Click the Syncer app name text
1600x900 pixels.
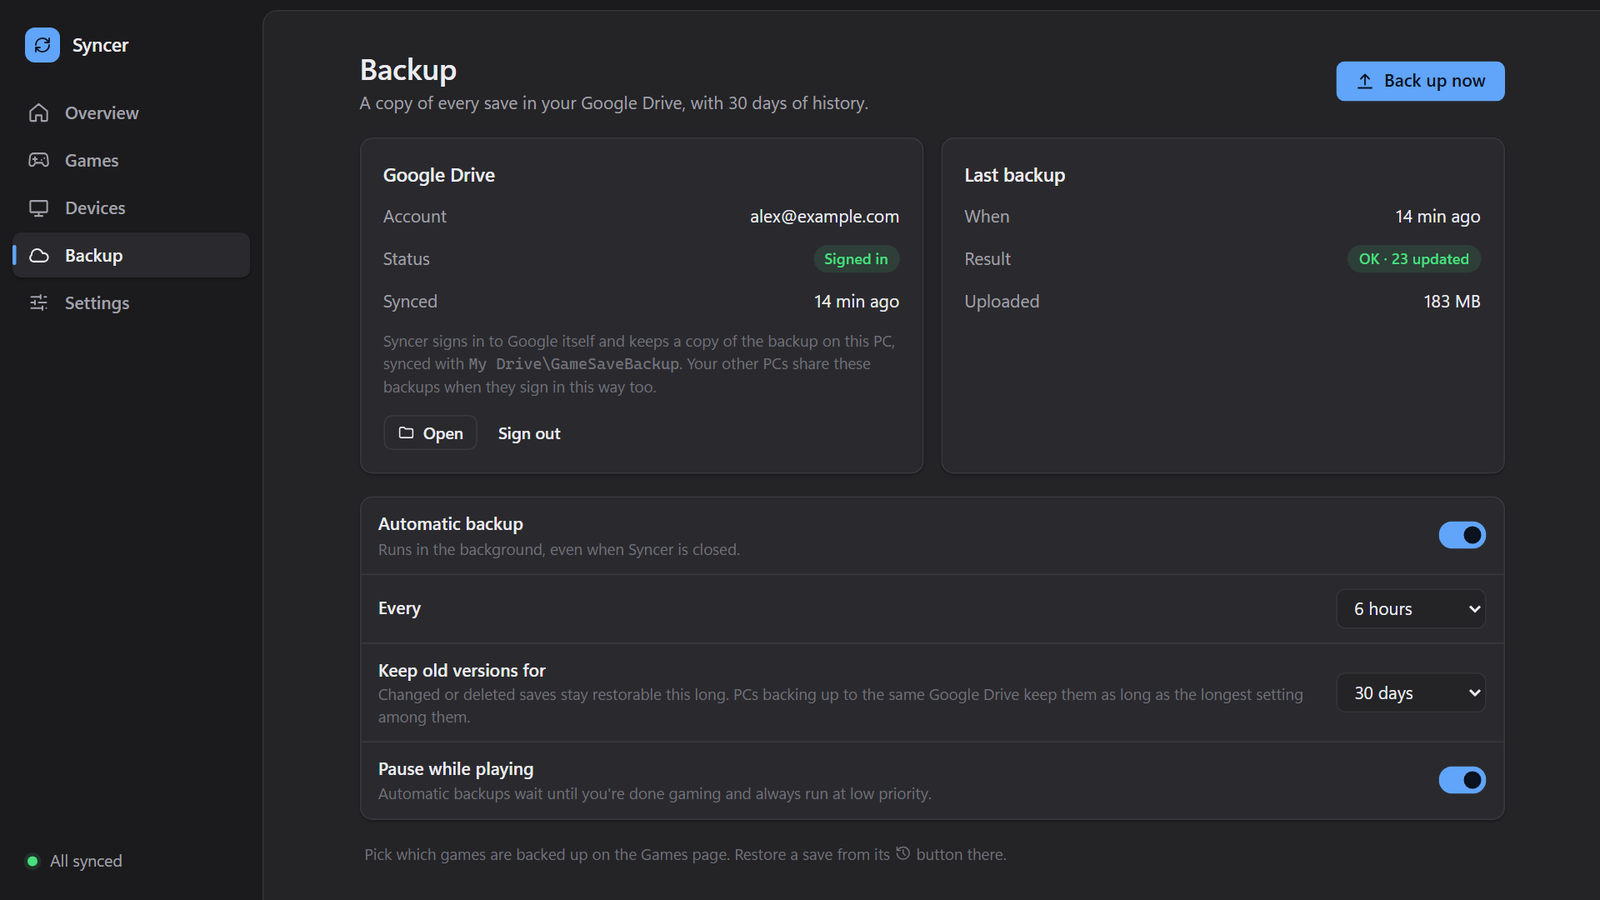(x=100, y=45)
